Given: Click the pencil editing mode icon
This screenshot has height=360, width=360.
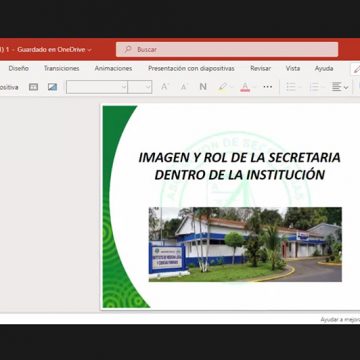Looking at the screenshot, I should [357, 69].
